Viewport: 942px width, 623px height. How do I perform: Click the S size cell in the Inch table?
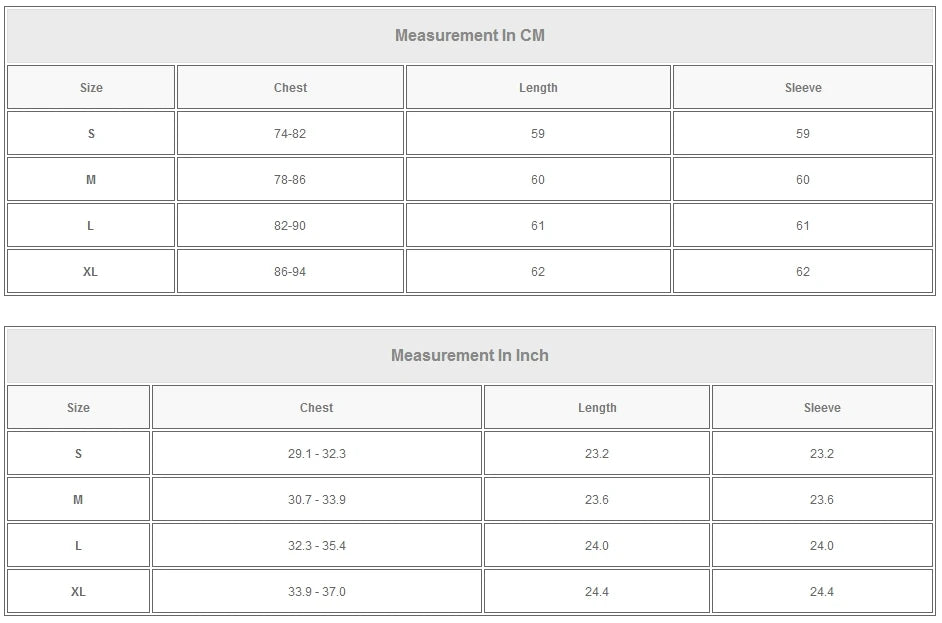click(x=78, y=454)
